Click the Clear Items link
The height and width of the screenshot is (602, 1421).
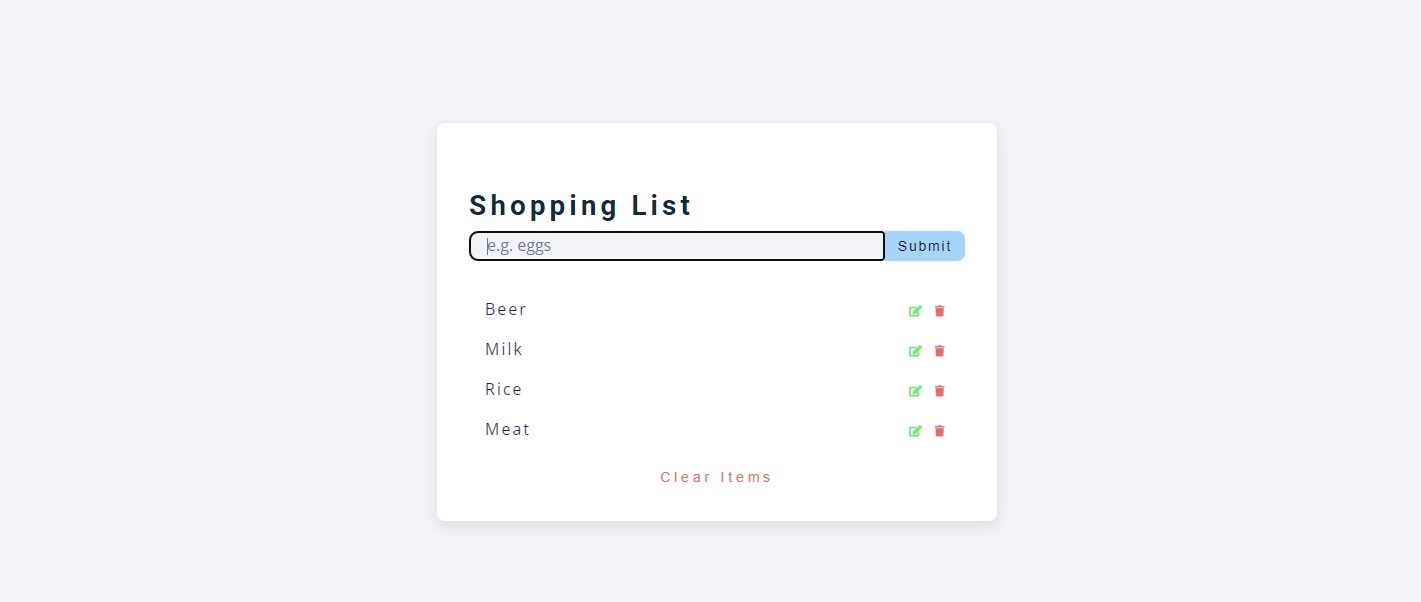pos(716,477)
